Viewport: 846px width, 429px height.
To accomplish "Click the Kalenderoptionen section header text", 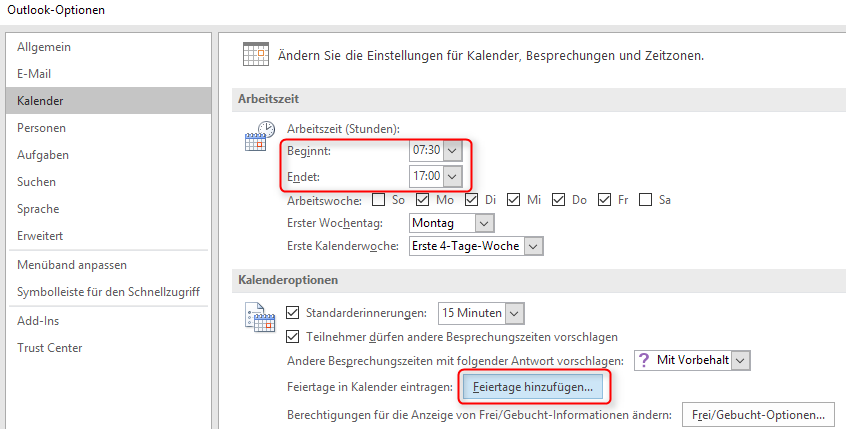I will pos(288,280).
